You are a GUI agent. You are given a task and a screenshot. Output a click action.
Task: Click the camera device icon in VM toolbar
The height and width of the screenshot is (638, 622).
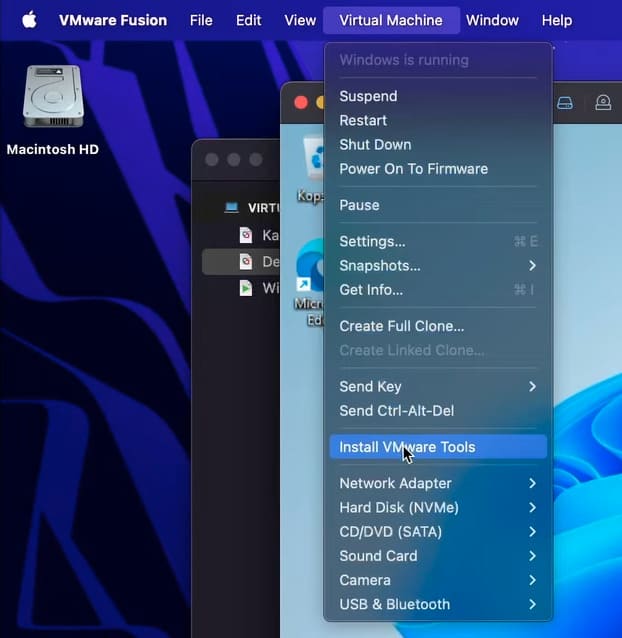pos(603,102)
